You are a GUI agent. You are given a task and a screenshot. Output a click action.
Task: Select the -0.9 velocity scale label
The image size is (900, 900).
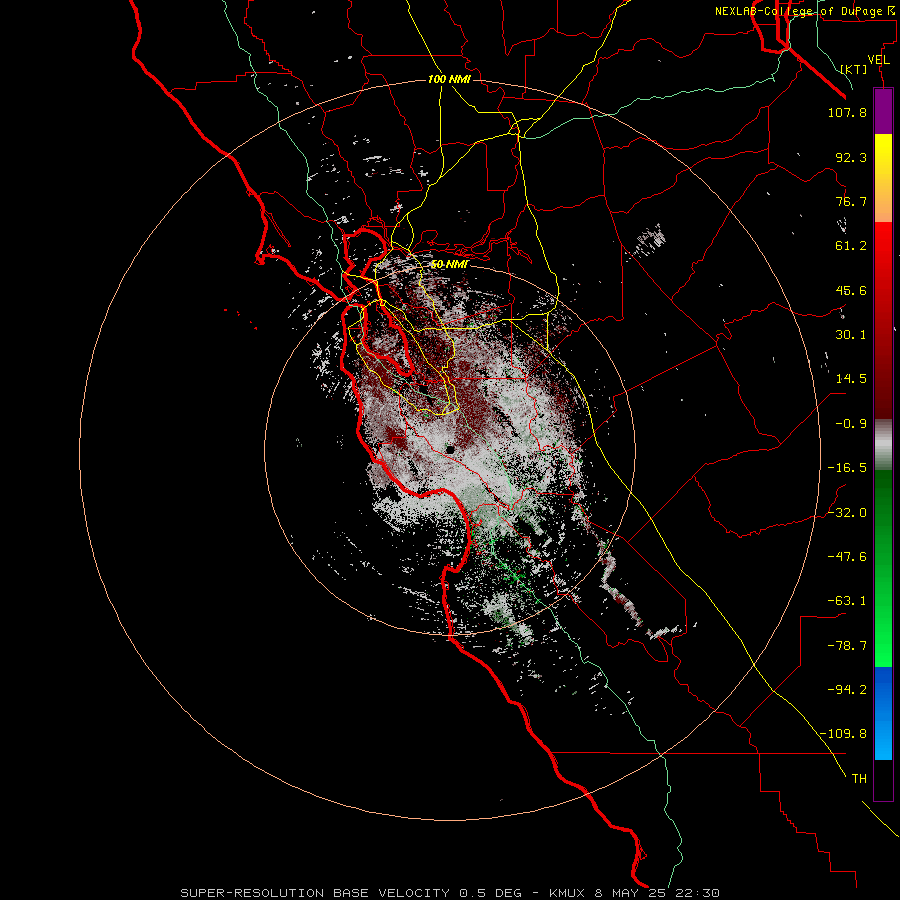[x=851, y=424]
